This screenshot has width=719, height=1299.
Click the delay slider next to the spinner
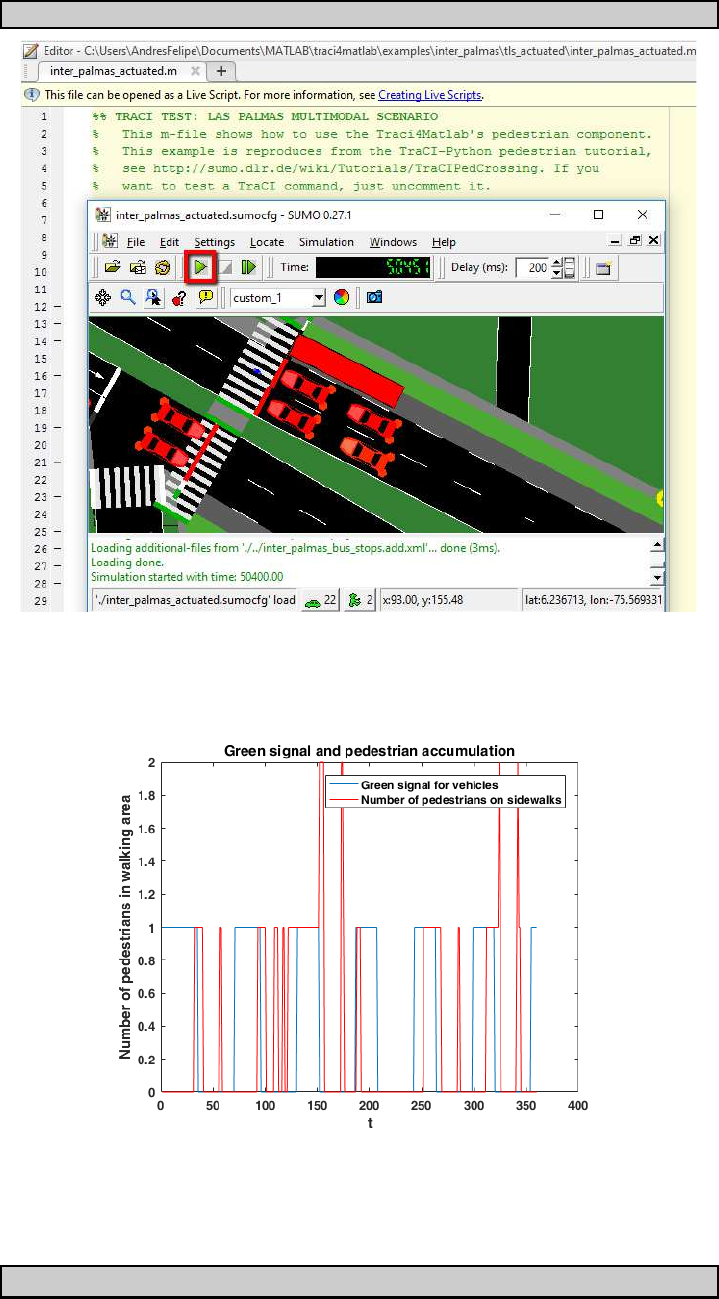pyautogui.click(x=570, y=268)
